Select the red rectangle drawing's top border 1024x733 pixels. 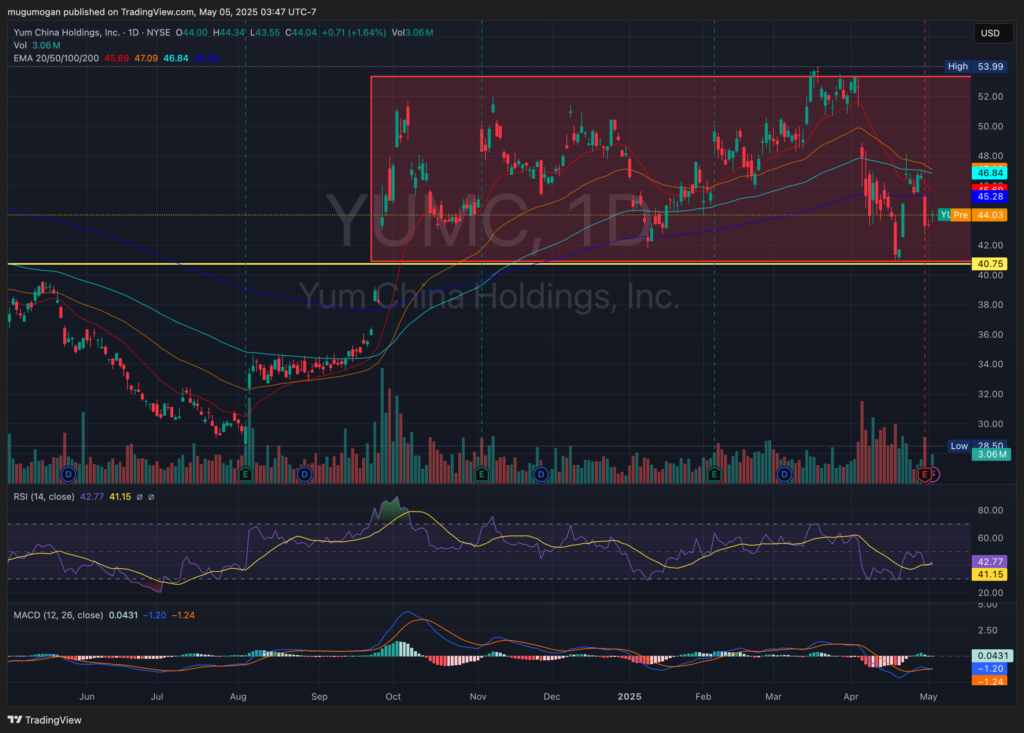671,77
